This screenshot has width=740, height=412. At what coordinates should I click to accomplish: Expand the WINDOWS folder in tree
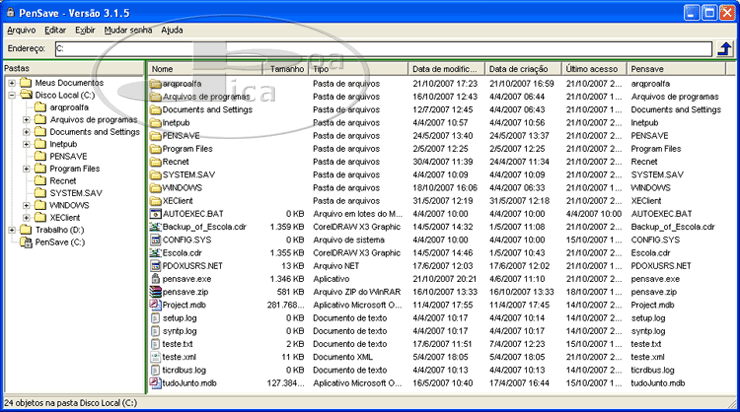(26, 205)
